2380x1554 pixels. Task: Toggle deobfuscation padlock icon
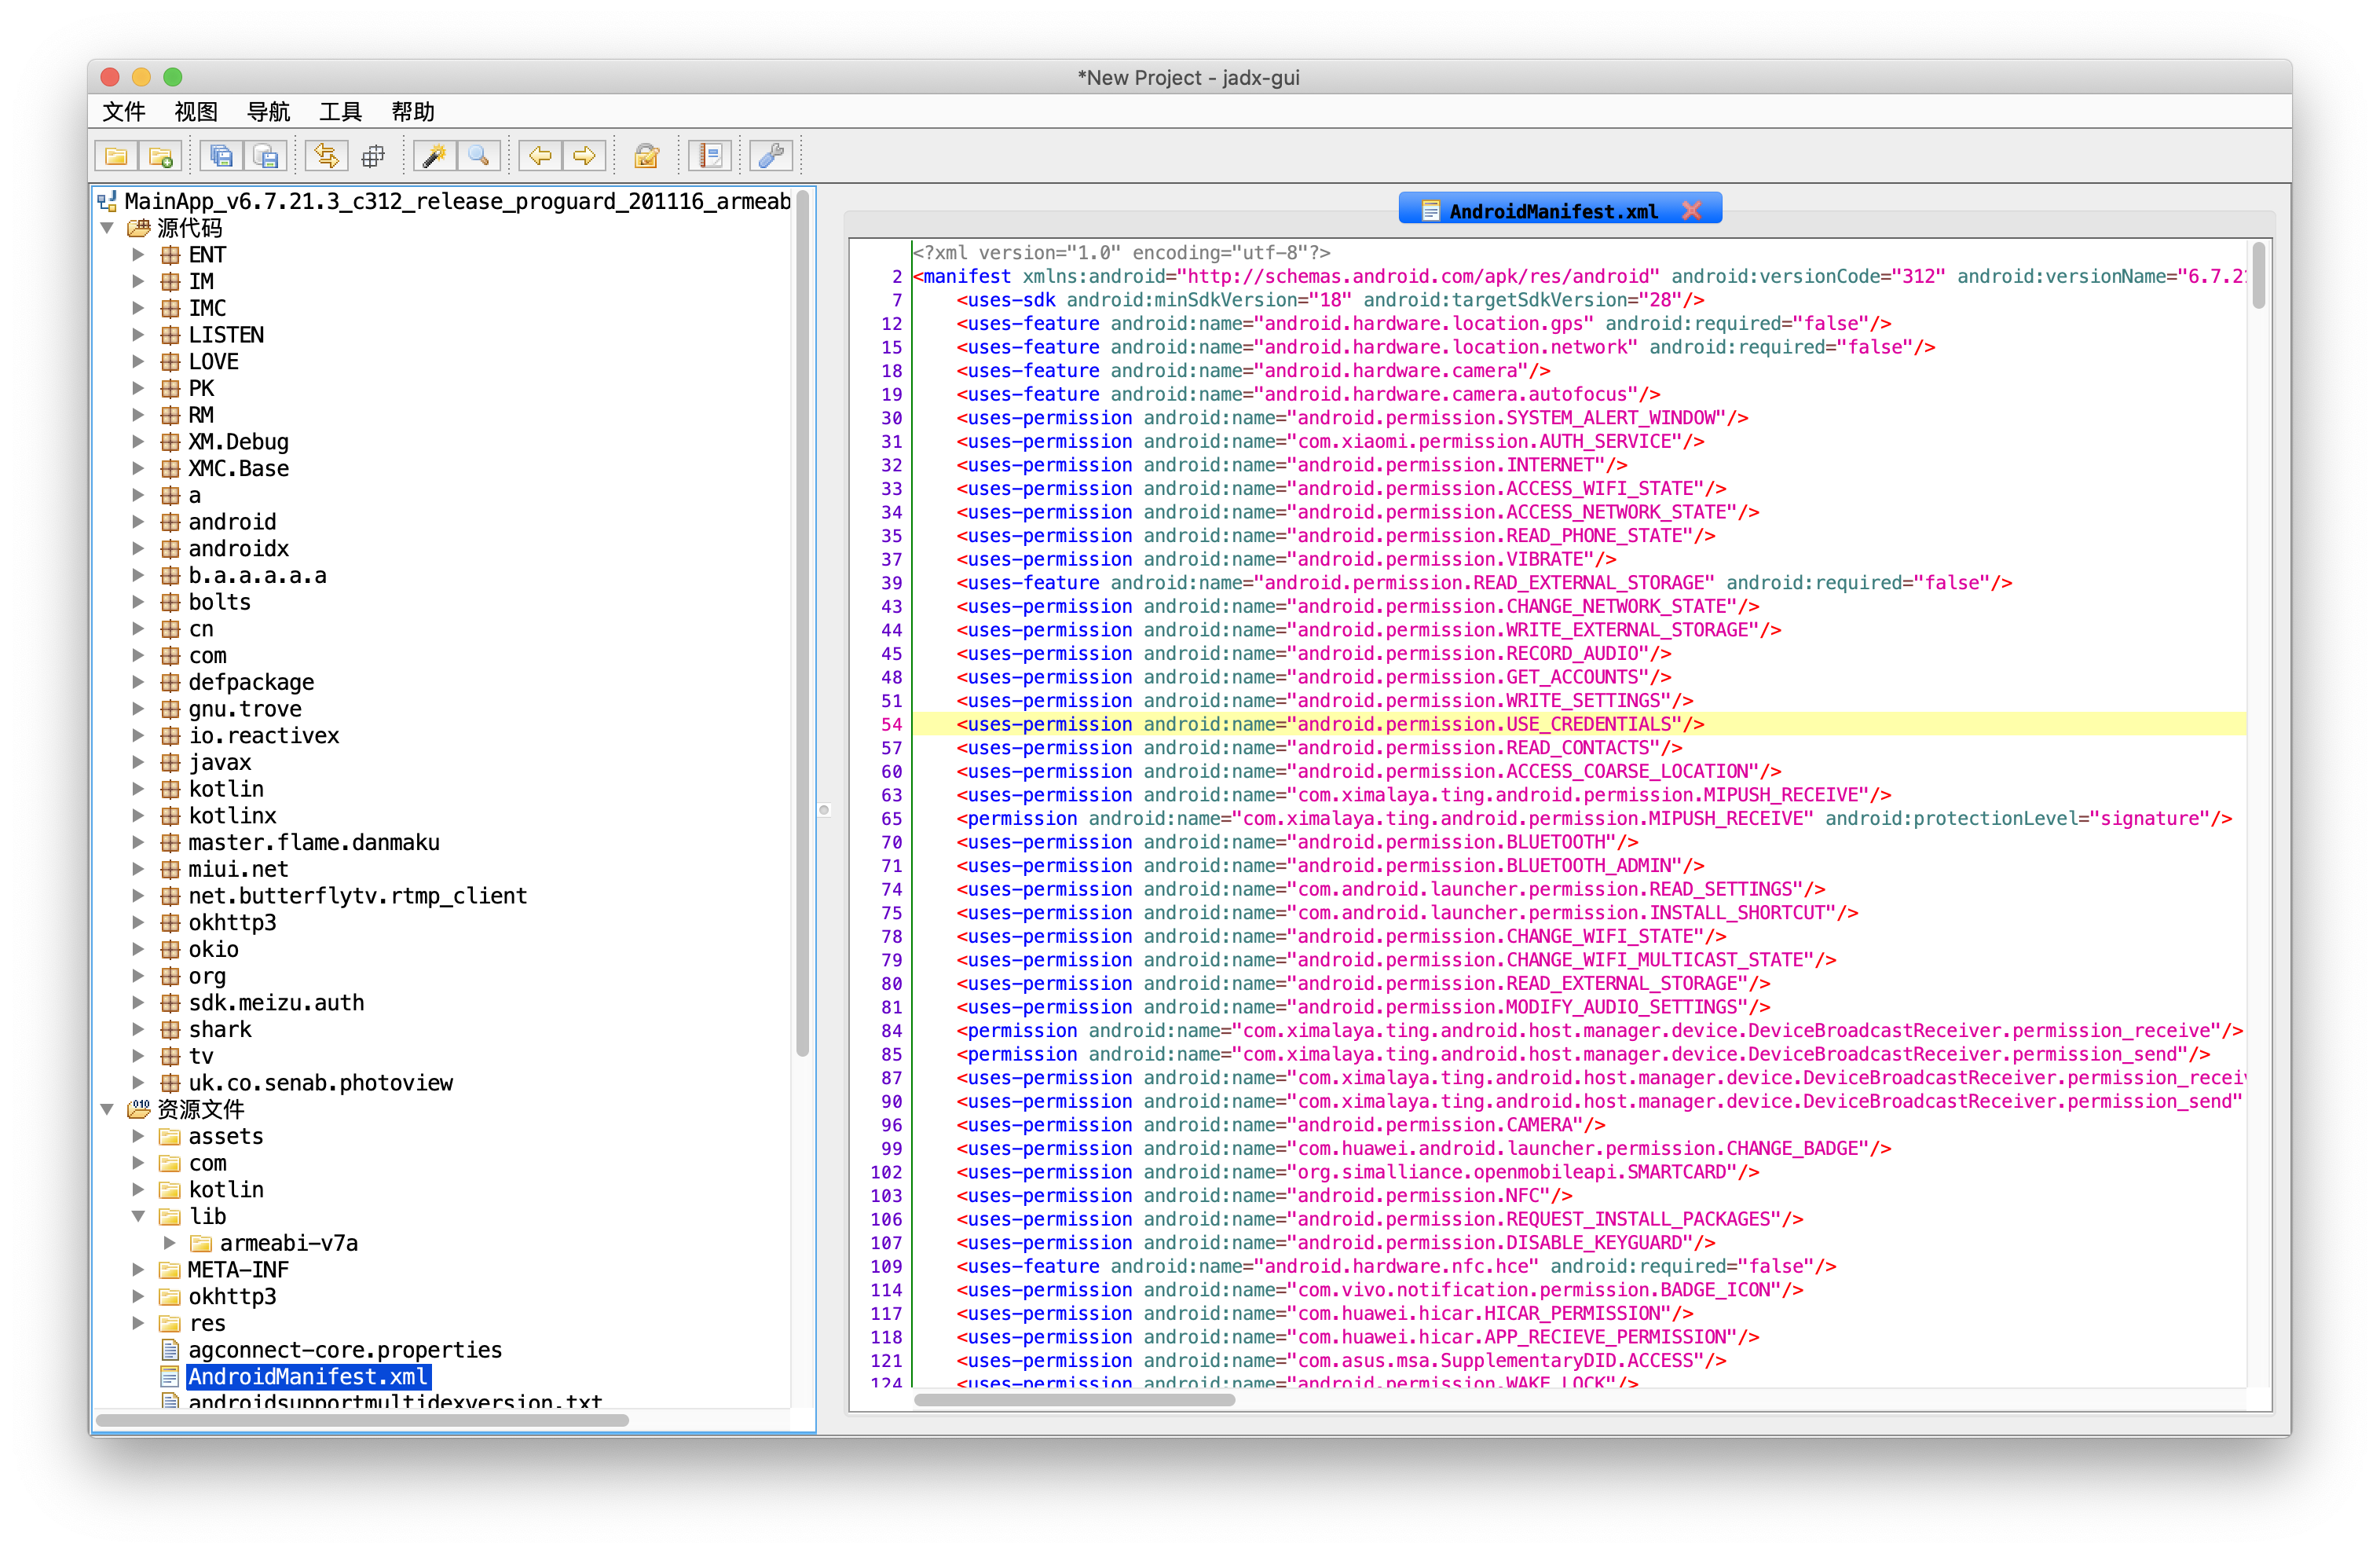[x=647, y=156]
